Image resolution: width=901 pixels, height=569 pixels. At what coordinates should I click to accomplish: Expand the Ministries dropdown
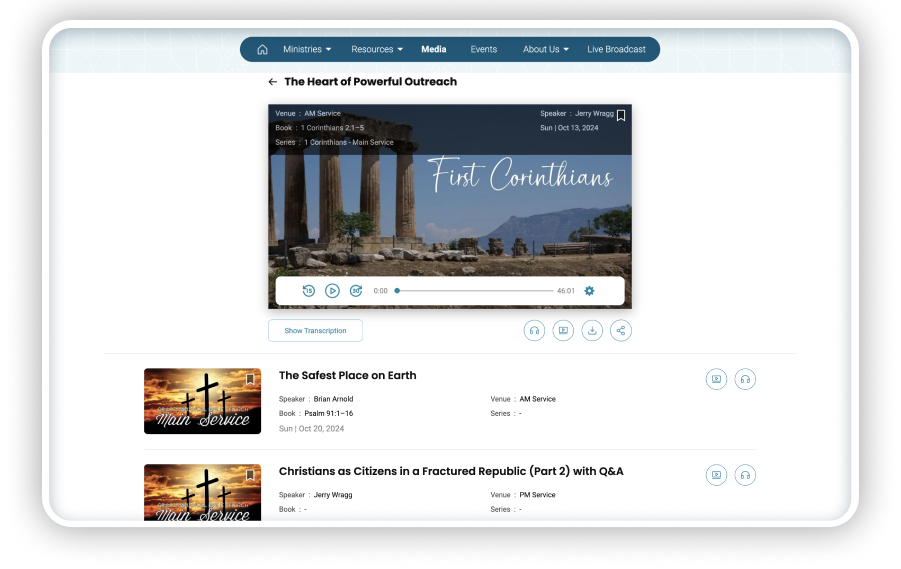(x=307, y=49)
